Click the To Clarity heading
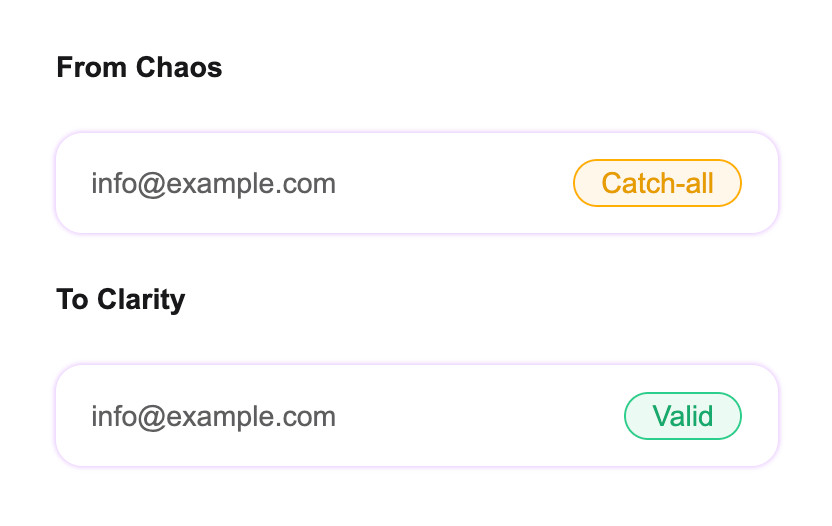Image resolution: width=832 pixels, height=526 pixels. coord(120,300)
